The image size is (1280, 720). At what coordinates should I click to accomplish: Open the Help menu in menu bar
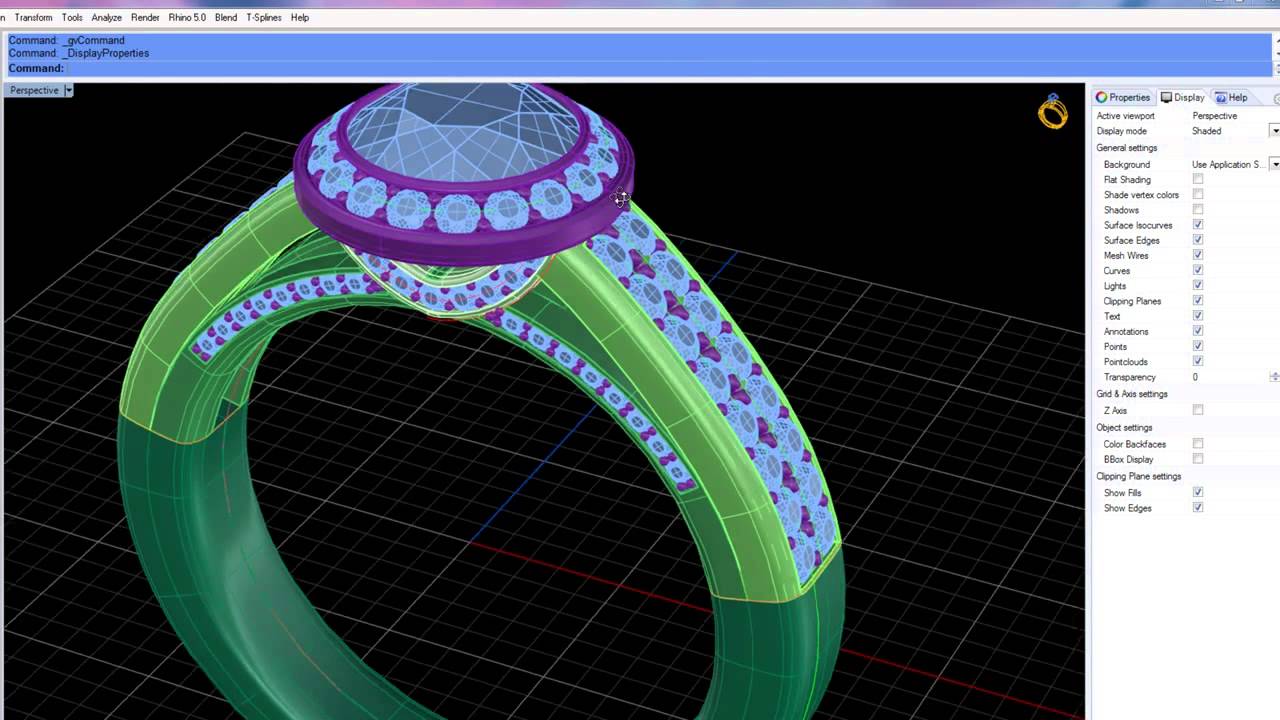pyautogui.click(x=300, y=17)
